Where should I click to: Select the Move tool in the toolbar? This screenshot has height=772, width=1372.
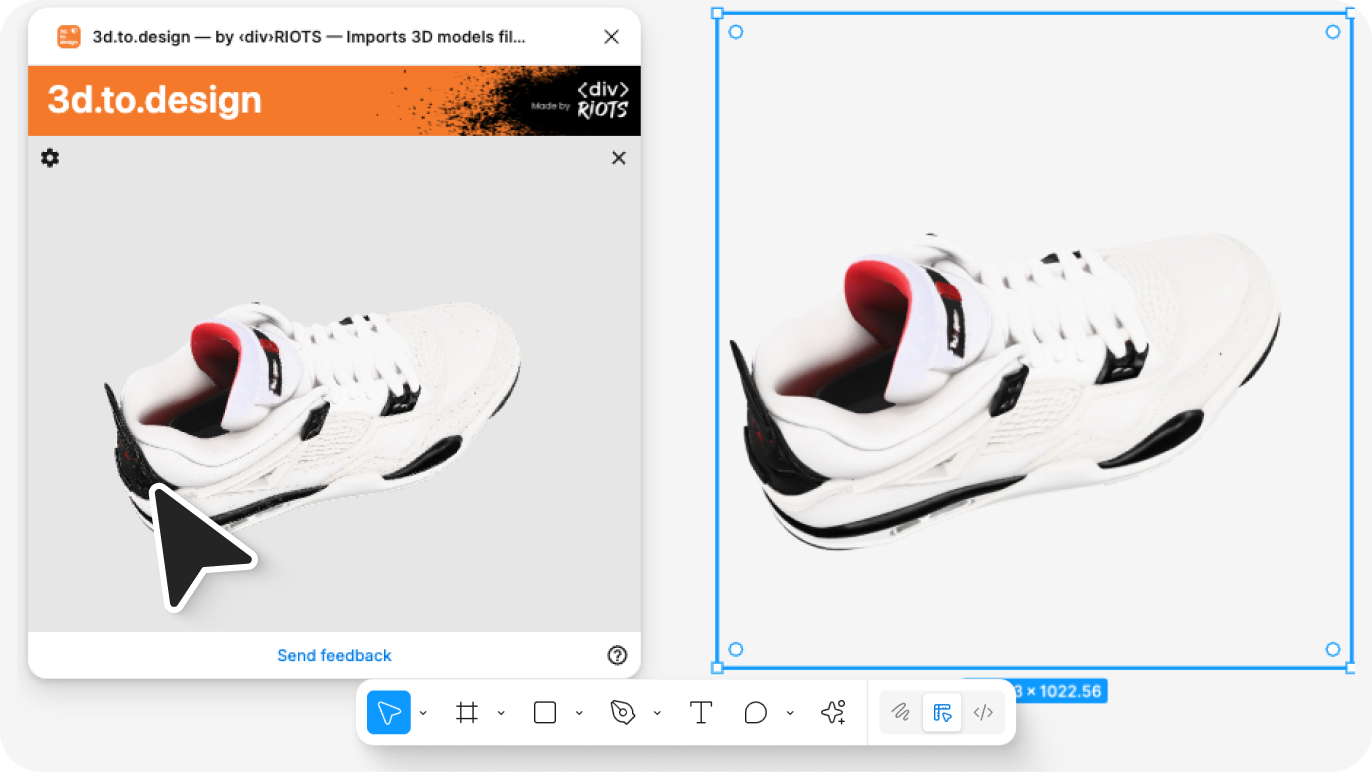click(389, 713)
